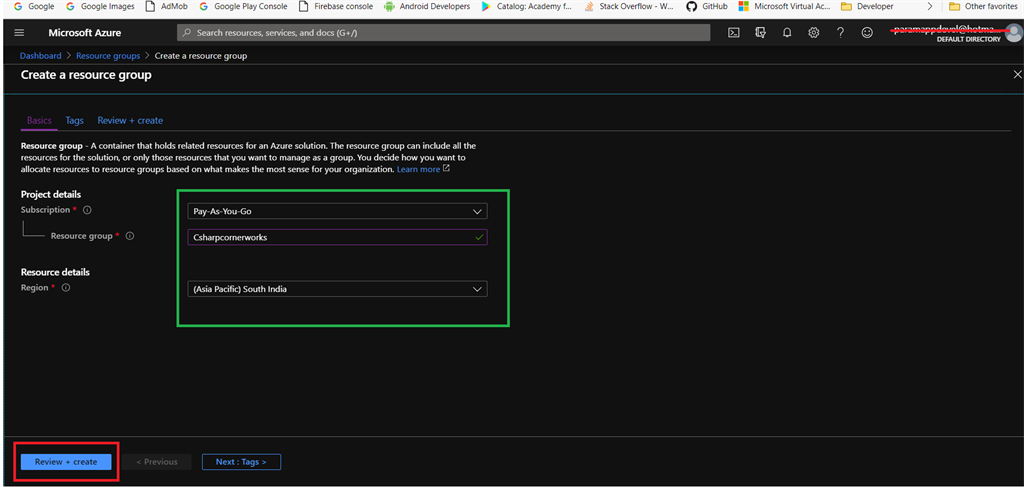Open the Notifications bell
1024x487 pixels.
tap(787, 33)
